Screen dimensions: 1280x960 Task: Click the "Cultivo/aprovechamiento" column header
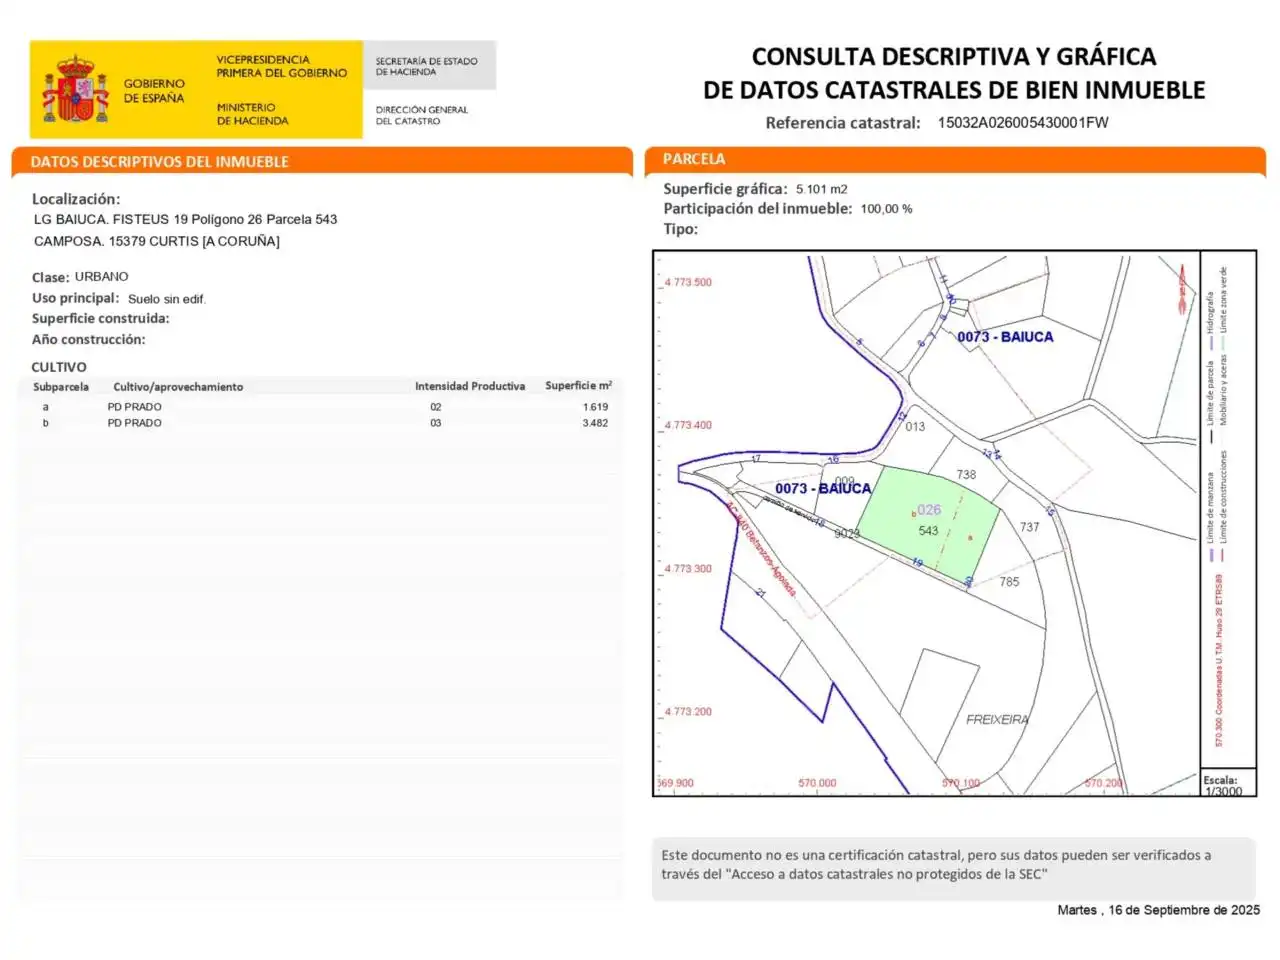pos(178,387)
